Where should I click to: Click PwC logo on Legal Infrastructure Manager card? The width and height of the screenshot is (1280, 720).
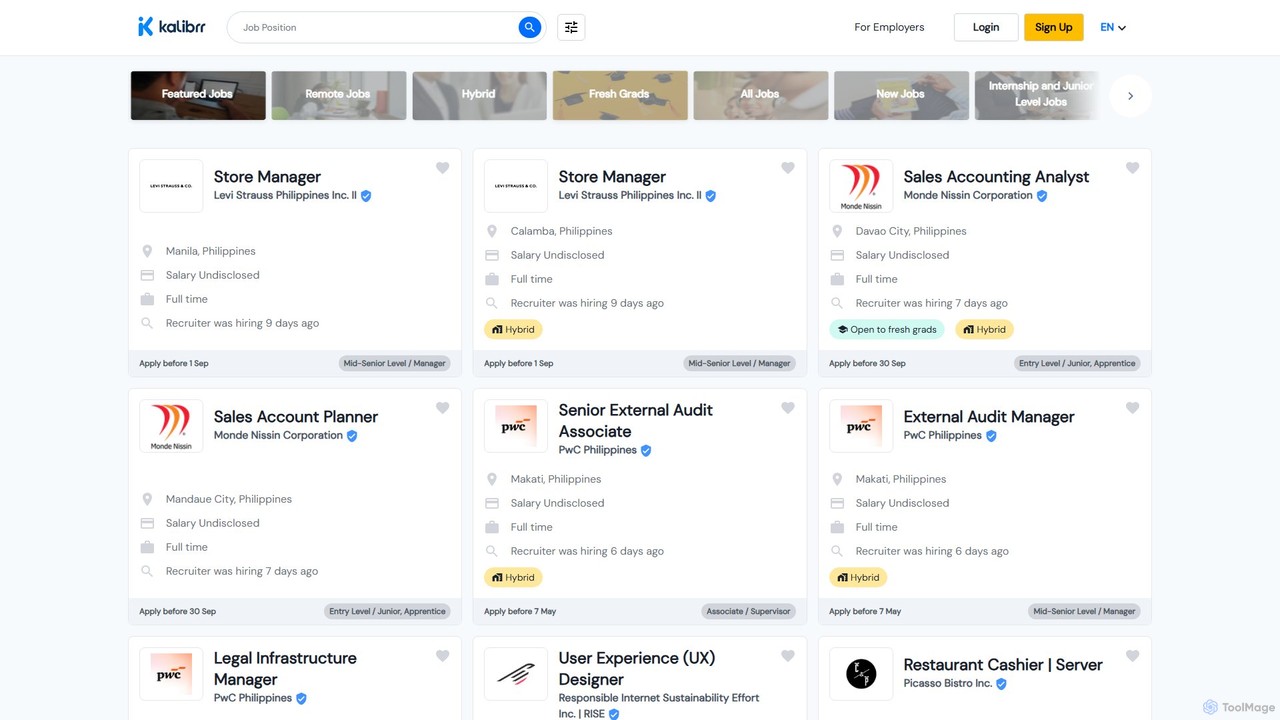171,674
